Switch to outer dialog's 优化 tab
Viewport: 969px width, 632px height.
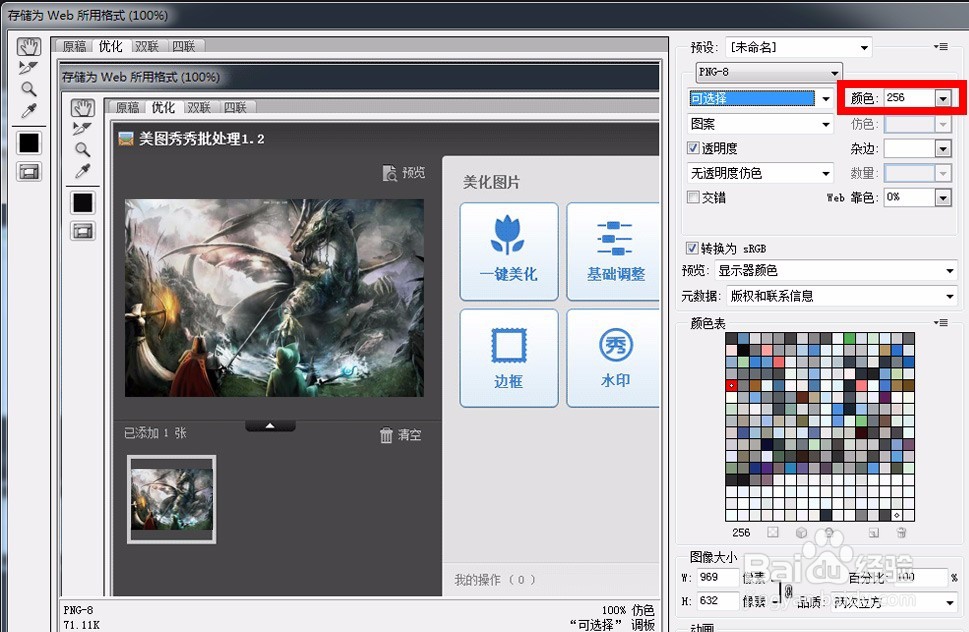point(111,46)
